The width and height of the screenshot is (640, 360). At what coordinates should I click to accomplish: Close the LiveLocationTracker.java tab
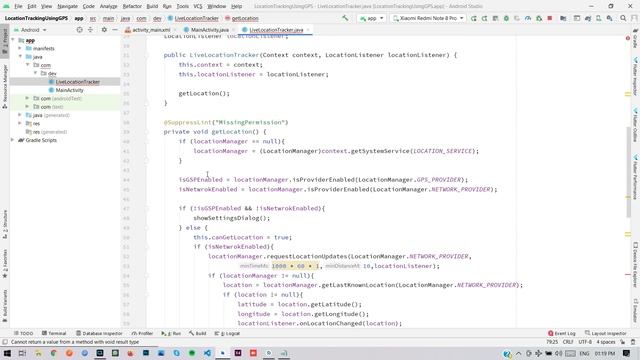click(308, 30)
